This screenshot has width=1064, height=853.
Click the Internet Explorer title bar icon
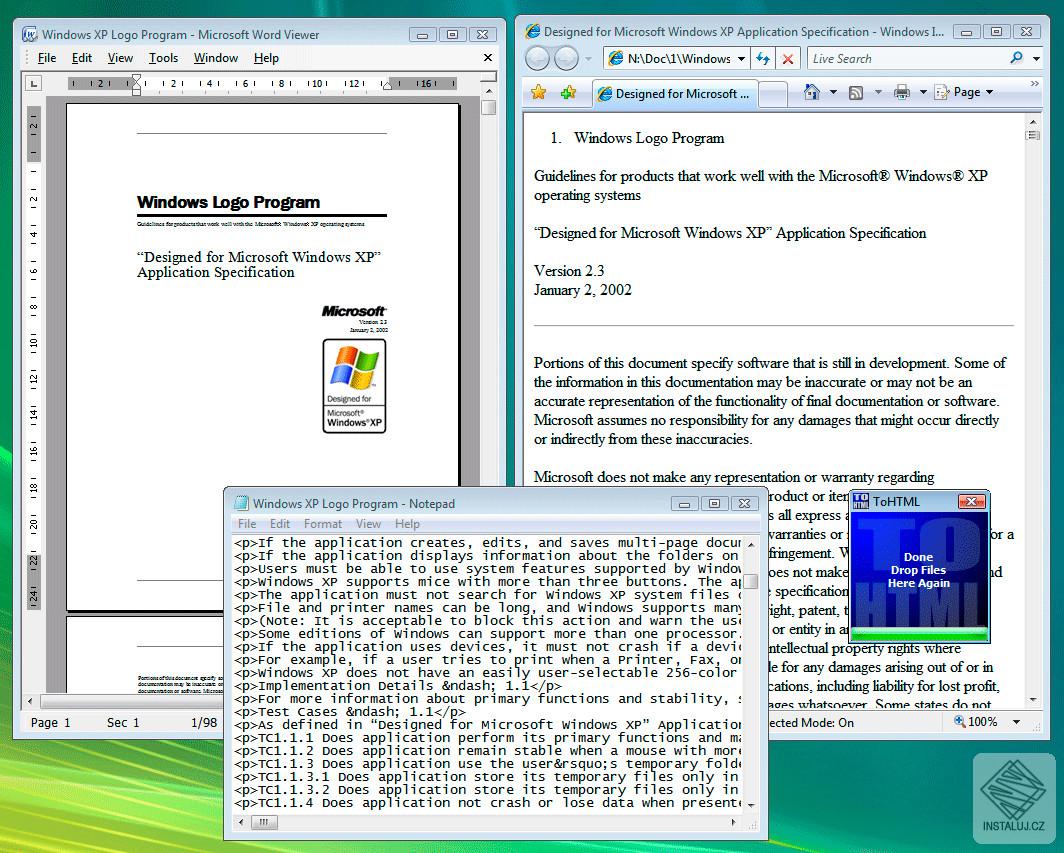[x=533, y=31]
